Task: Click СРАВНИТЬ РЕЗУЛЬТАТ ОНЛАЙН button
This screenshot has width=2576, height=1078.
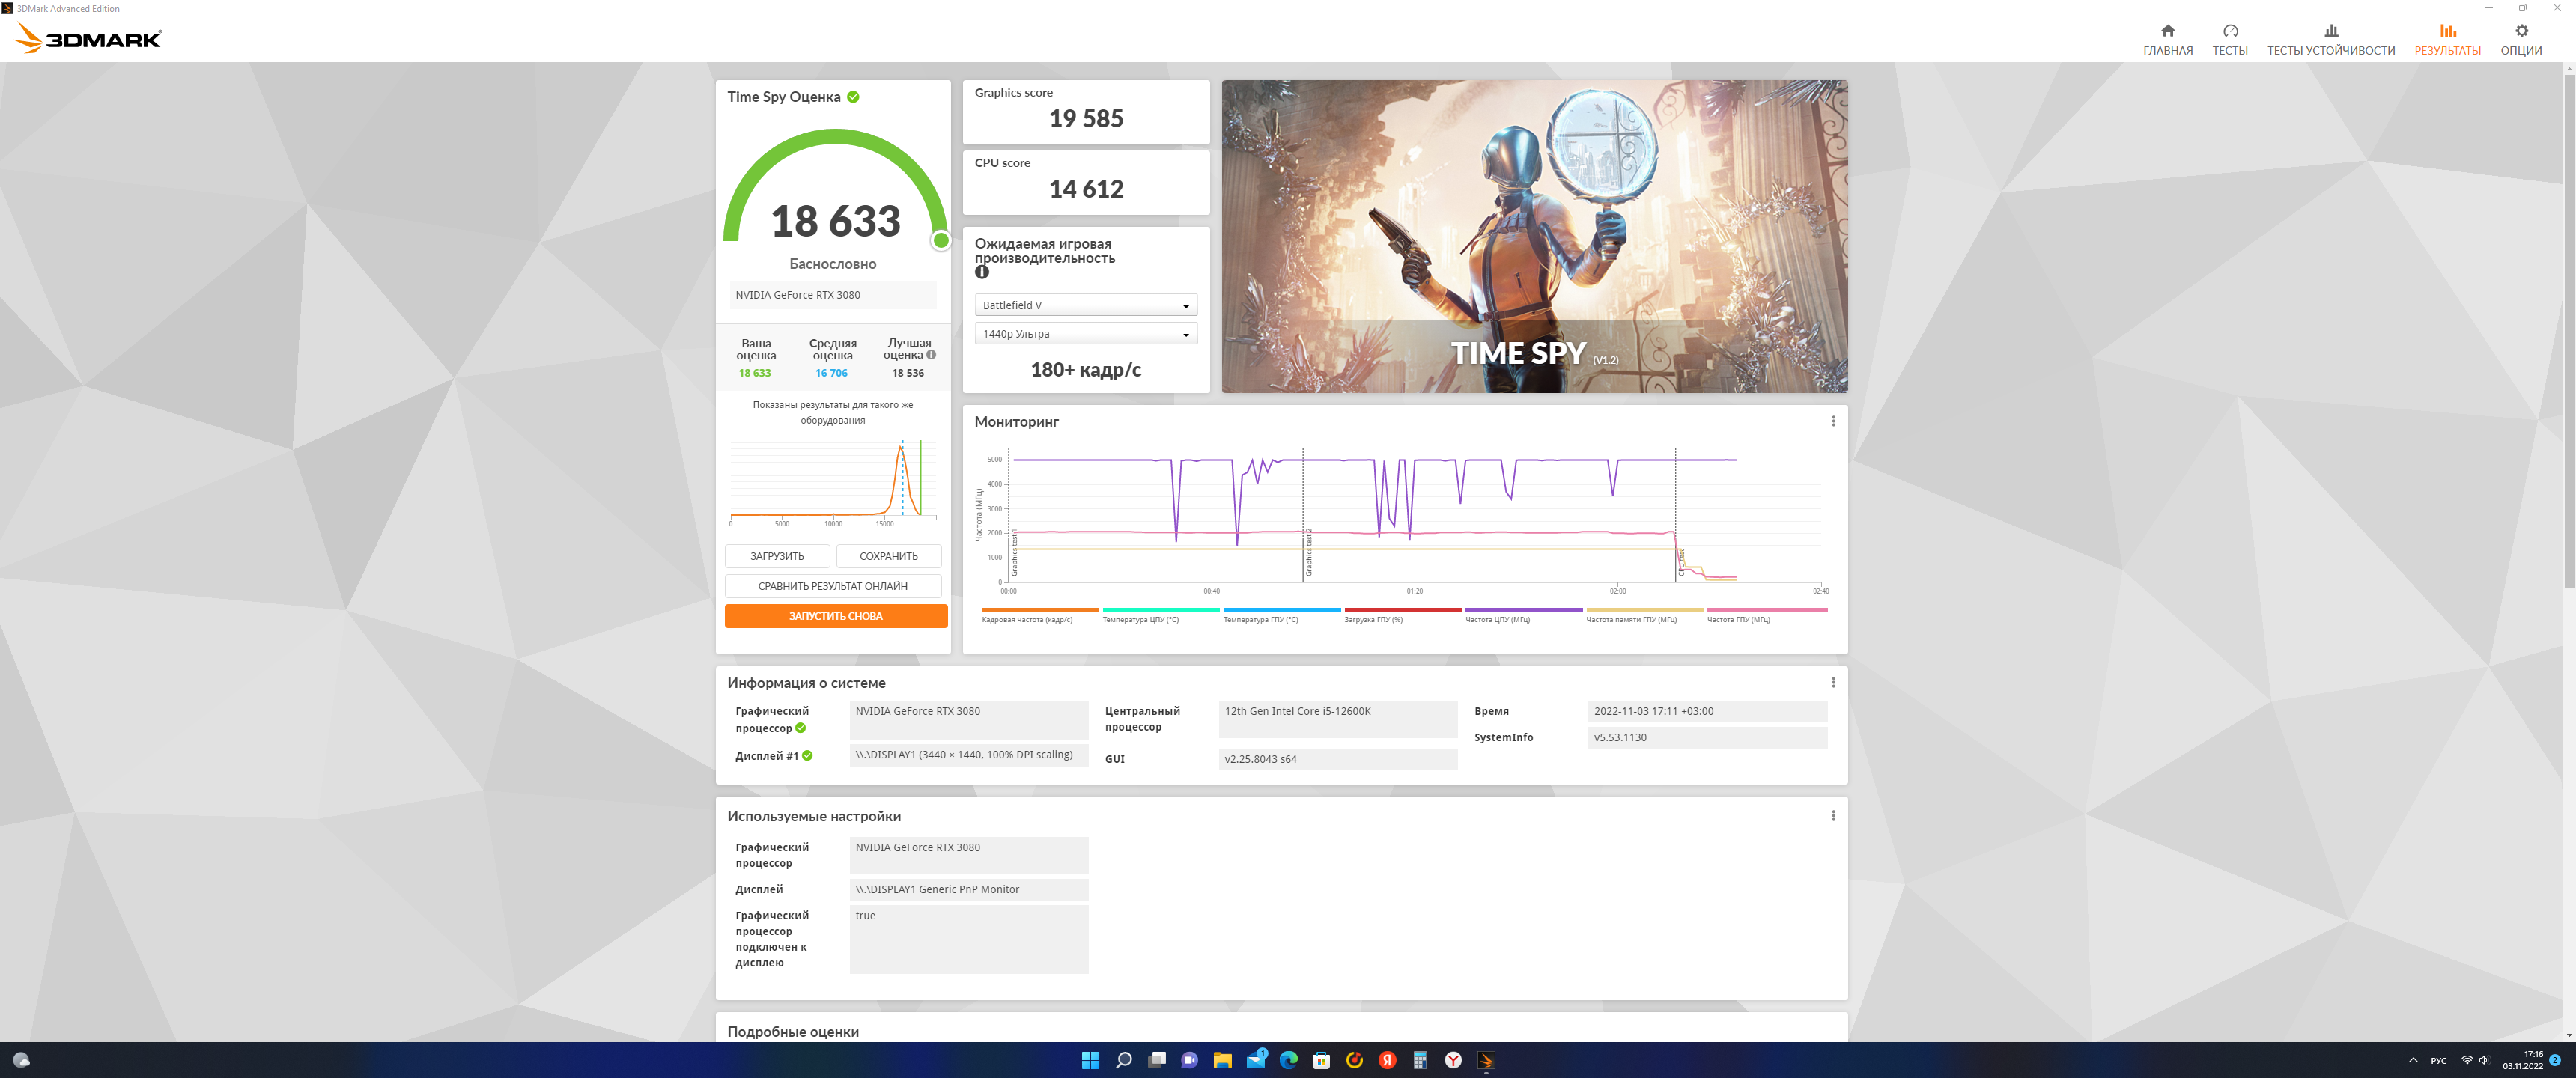Action: (x=832, y=586)
